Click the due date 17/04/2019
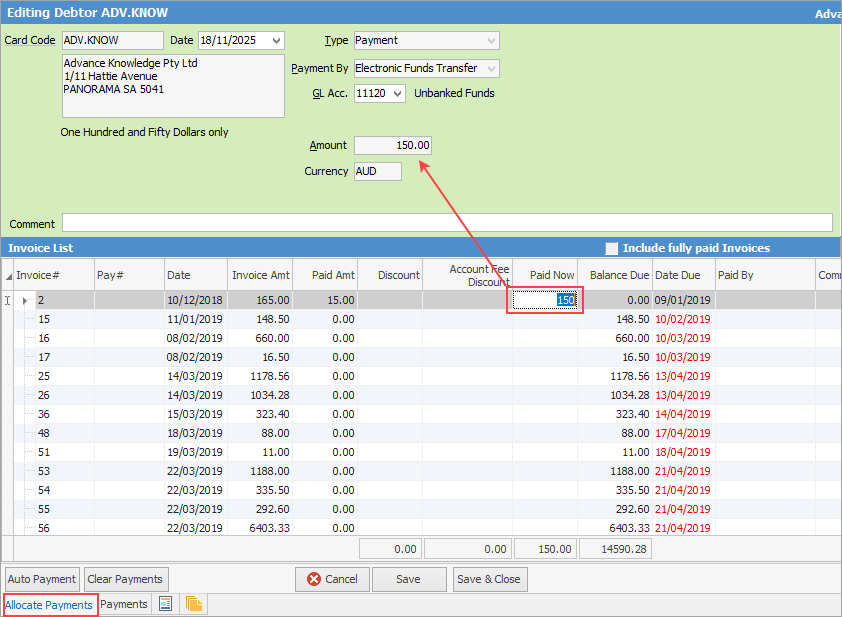The height and width of the screenshot is (617, 842). point(683,433)
